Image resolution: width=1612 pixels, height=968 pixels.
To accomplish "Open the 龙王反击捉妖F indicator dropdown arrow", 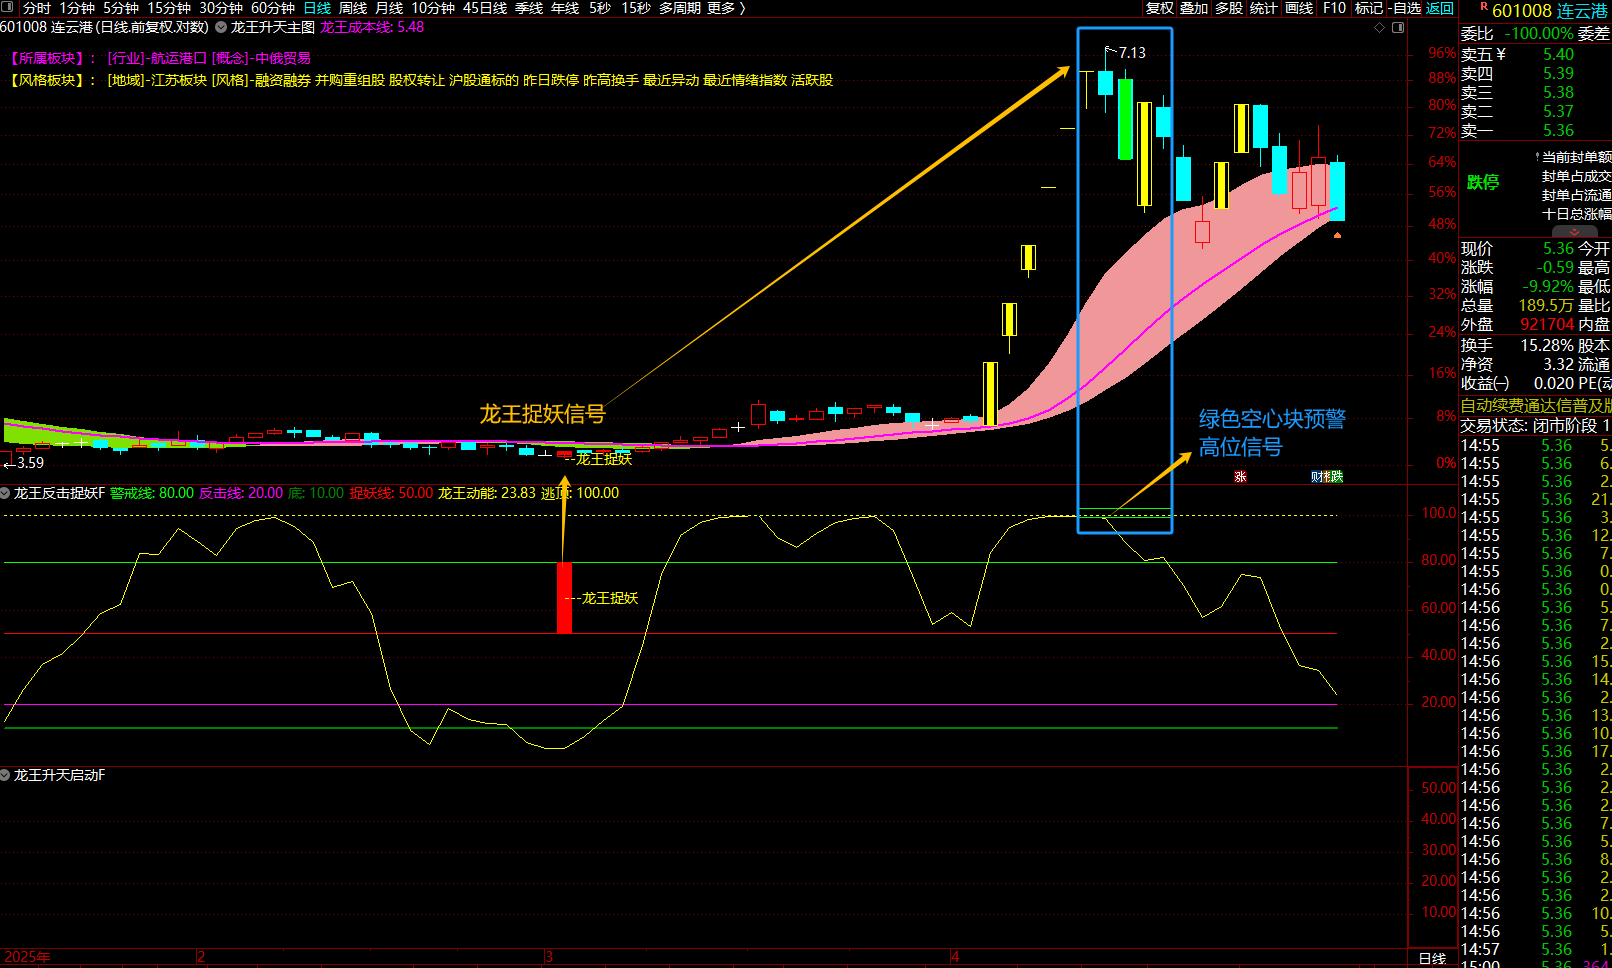I will [6, 493].
